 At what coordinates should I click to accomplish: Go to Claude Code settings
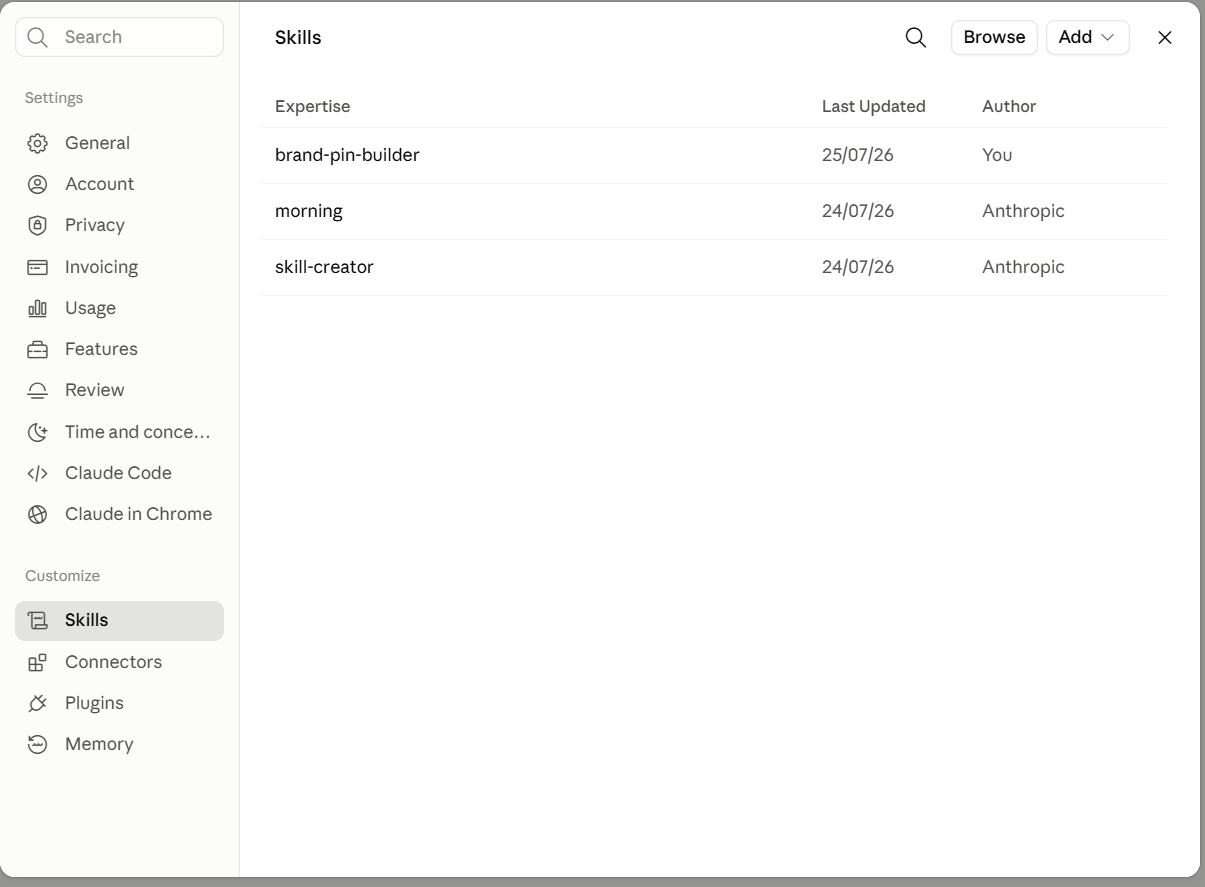(119, 473)
